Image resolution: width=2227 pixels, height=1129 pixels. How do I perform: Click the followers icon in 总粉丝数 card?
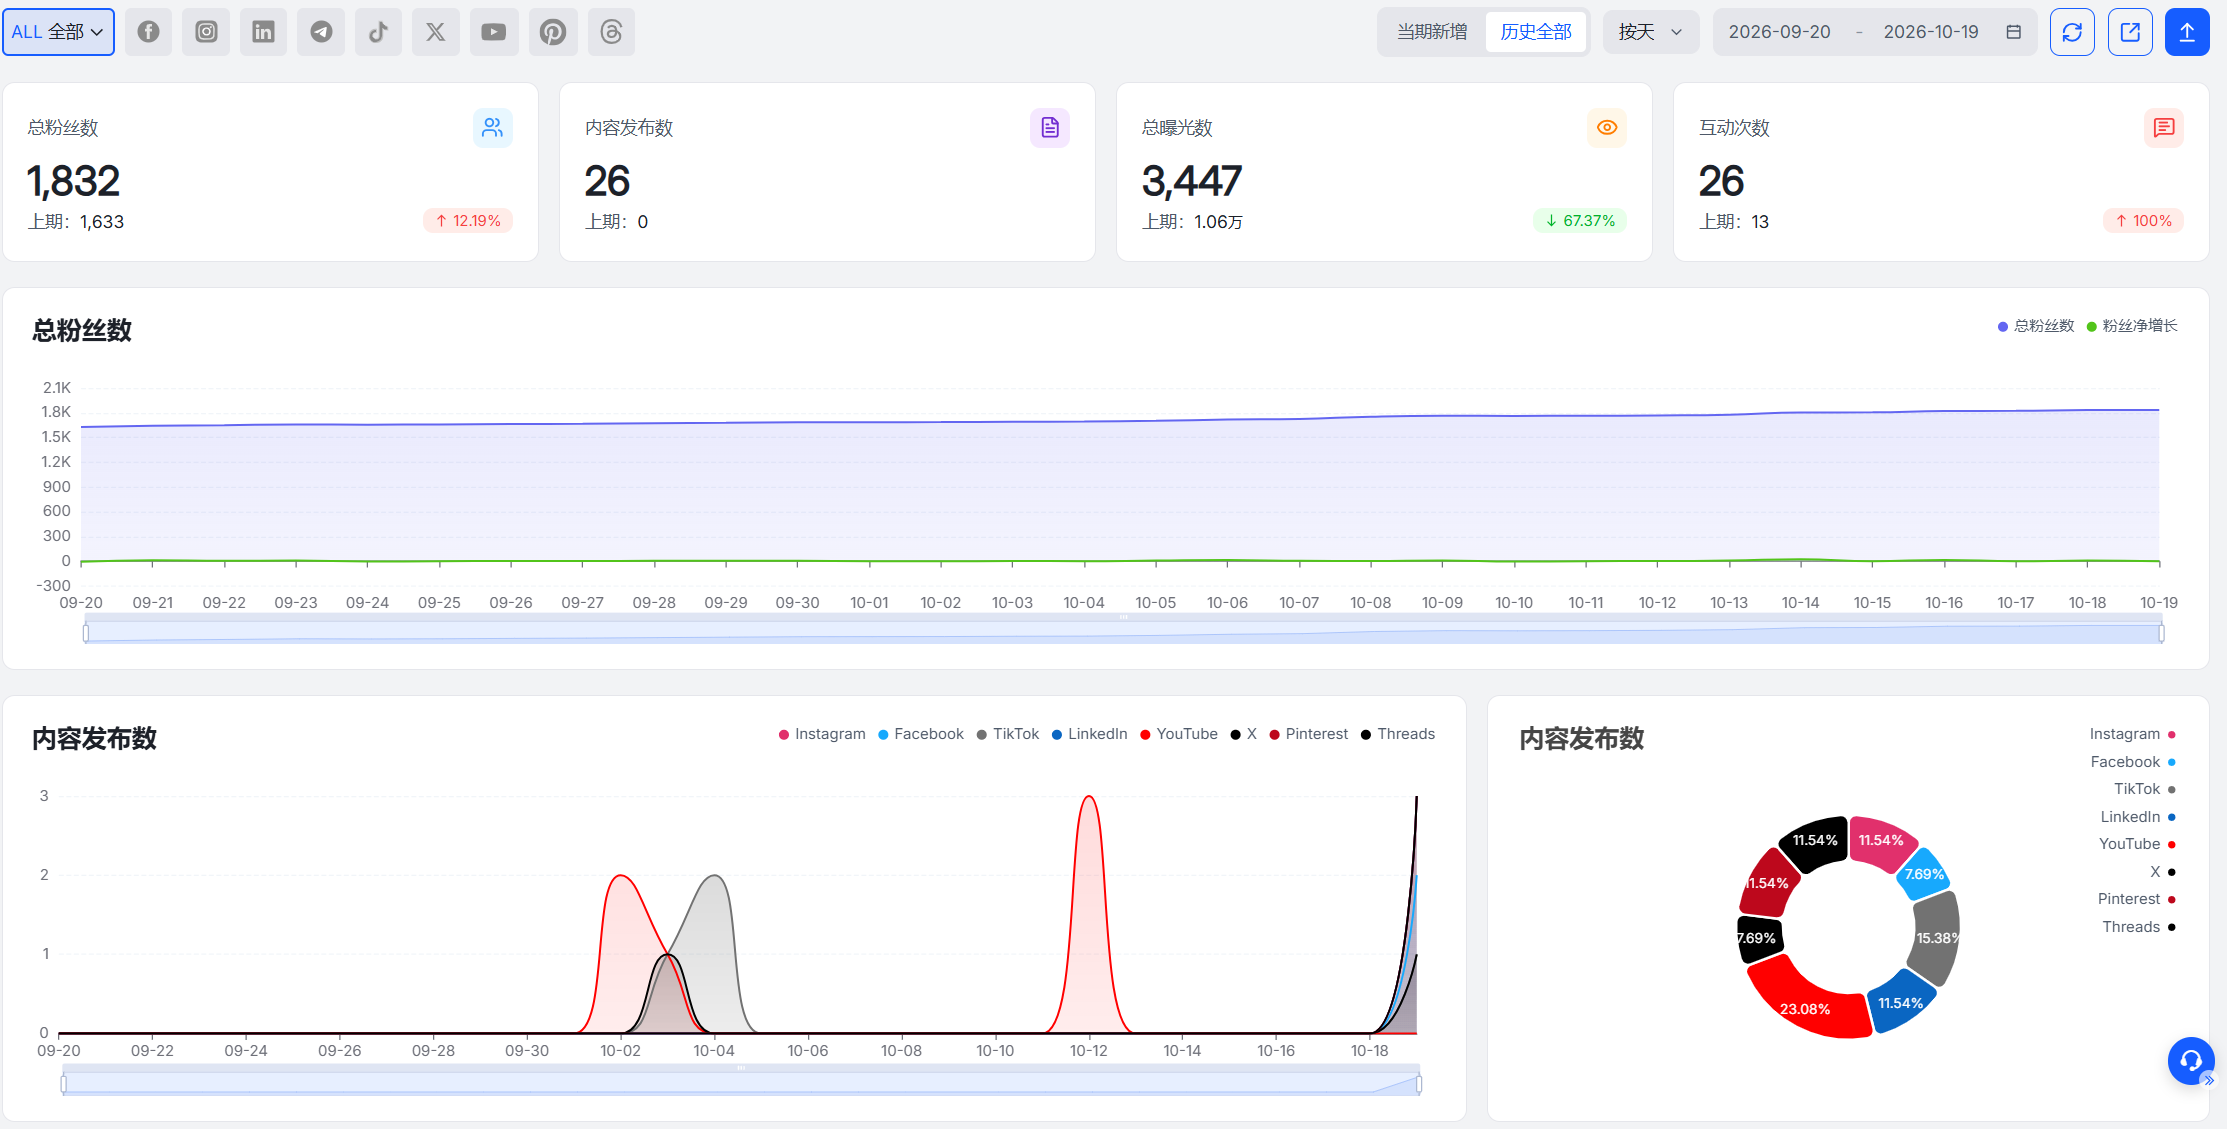(x=493, y=128)
